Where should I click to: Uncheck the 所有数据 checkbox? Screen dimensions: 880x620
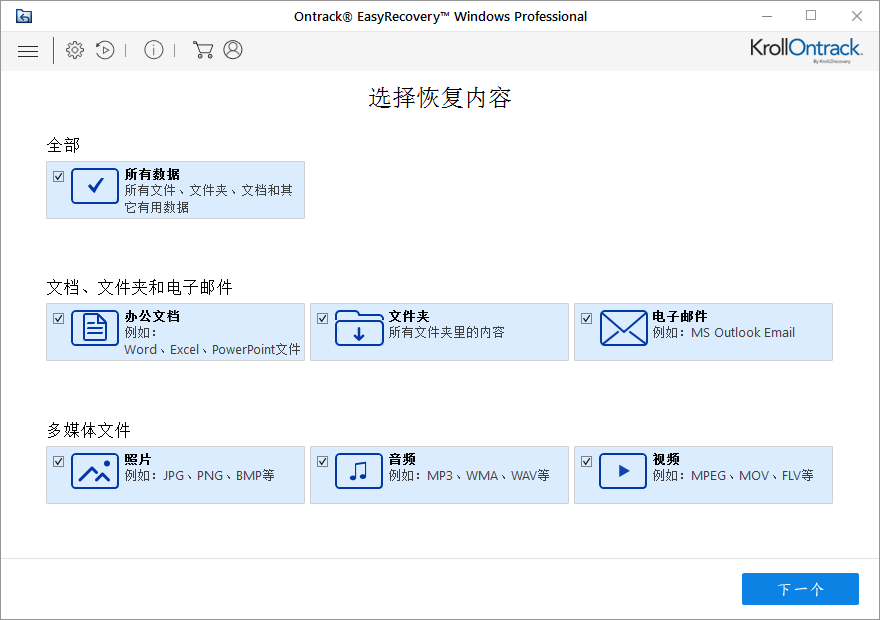[58, 176]
